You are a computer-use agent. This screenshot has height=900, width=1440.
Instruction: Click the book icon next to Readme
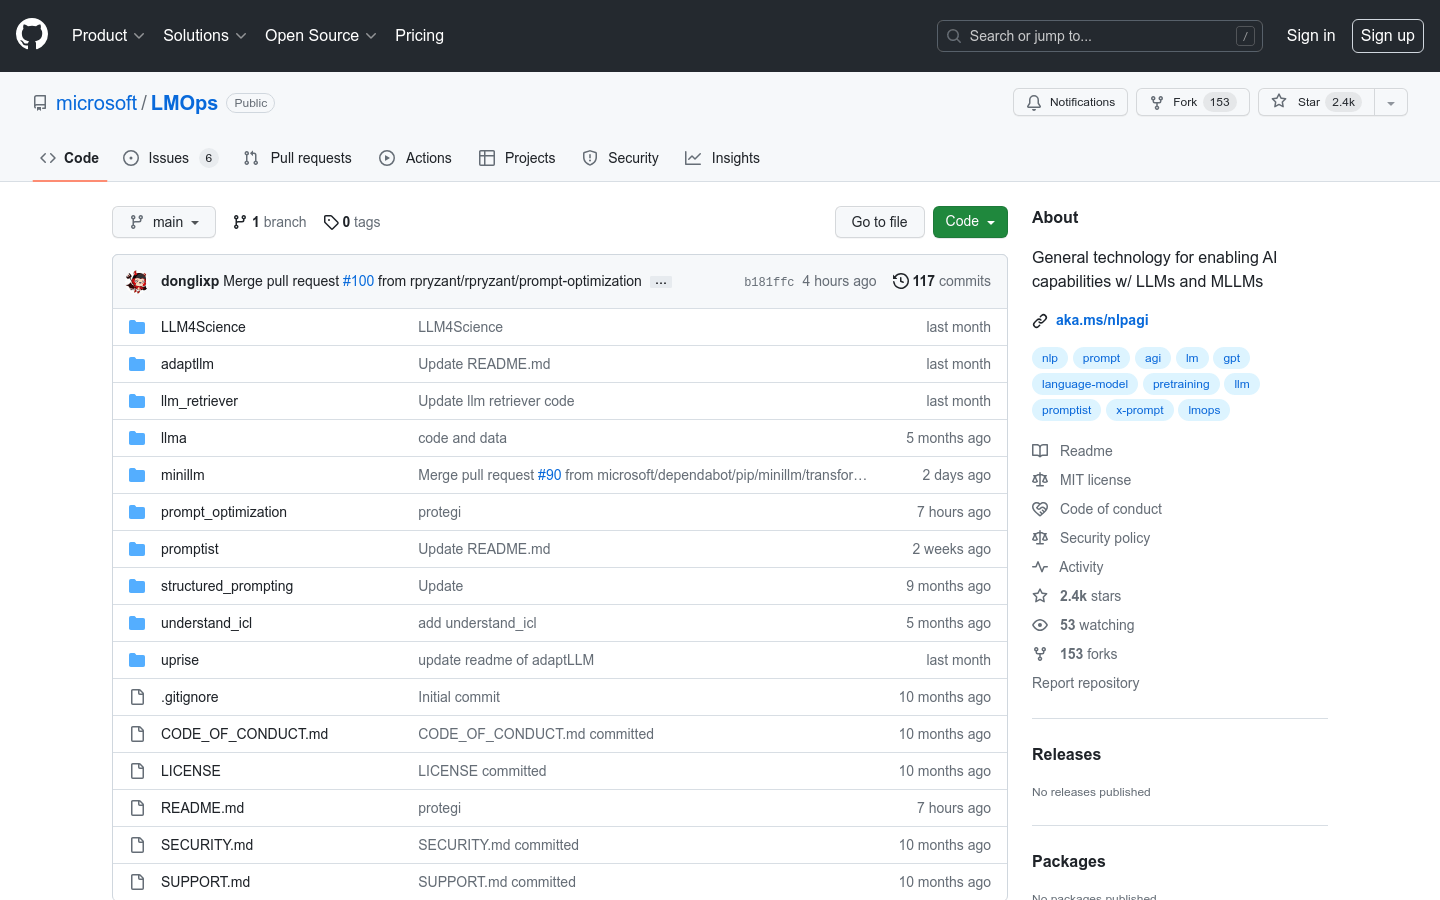(1040, 451)
